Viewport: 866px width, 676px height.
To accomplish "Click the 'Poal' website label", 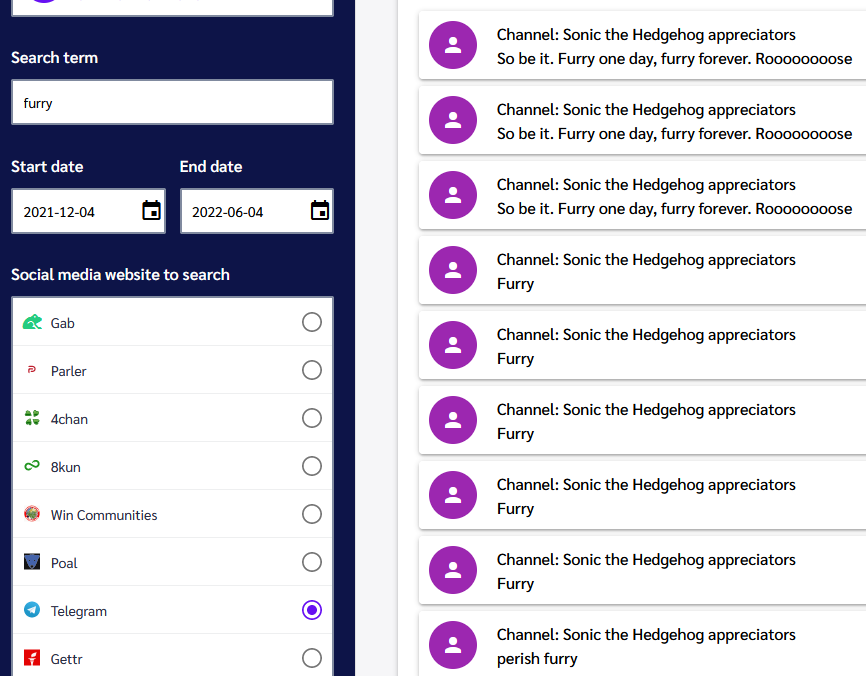I will 64,563.
